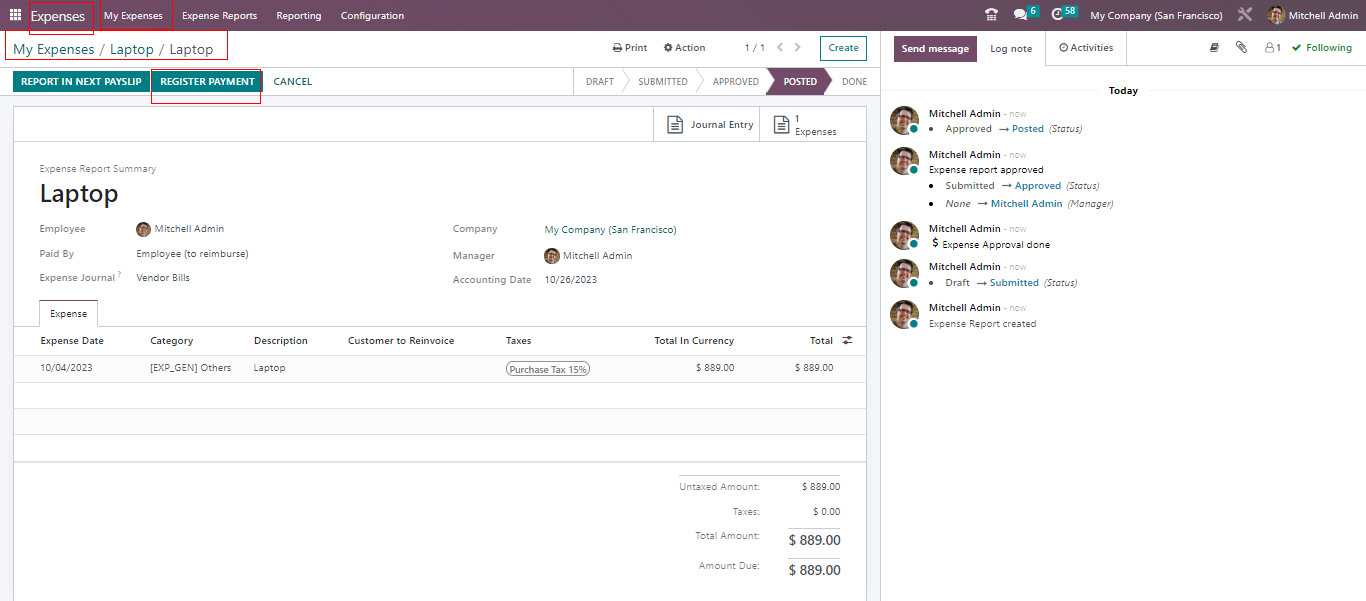Click the paperclip attachments icon
Viewport: 1366px width, 601px height.
[x=1241, y=48]
